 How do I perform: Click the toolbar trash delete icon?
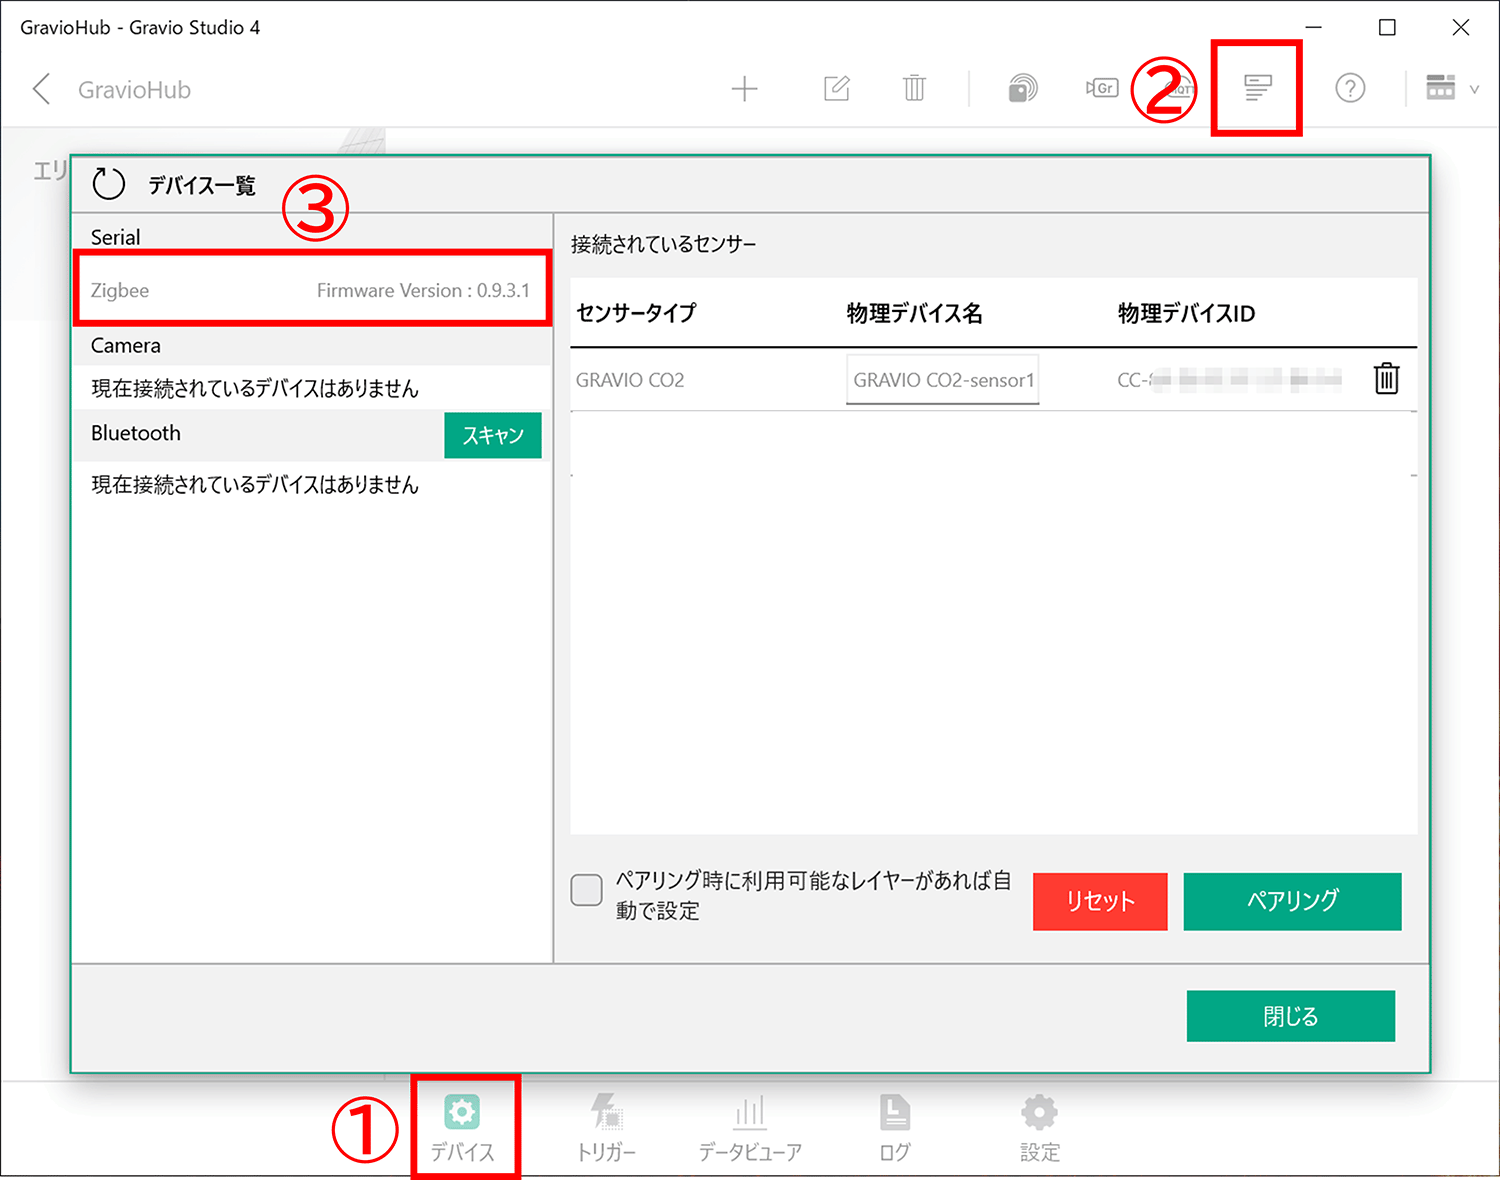[x=914, y=88]
